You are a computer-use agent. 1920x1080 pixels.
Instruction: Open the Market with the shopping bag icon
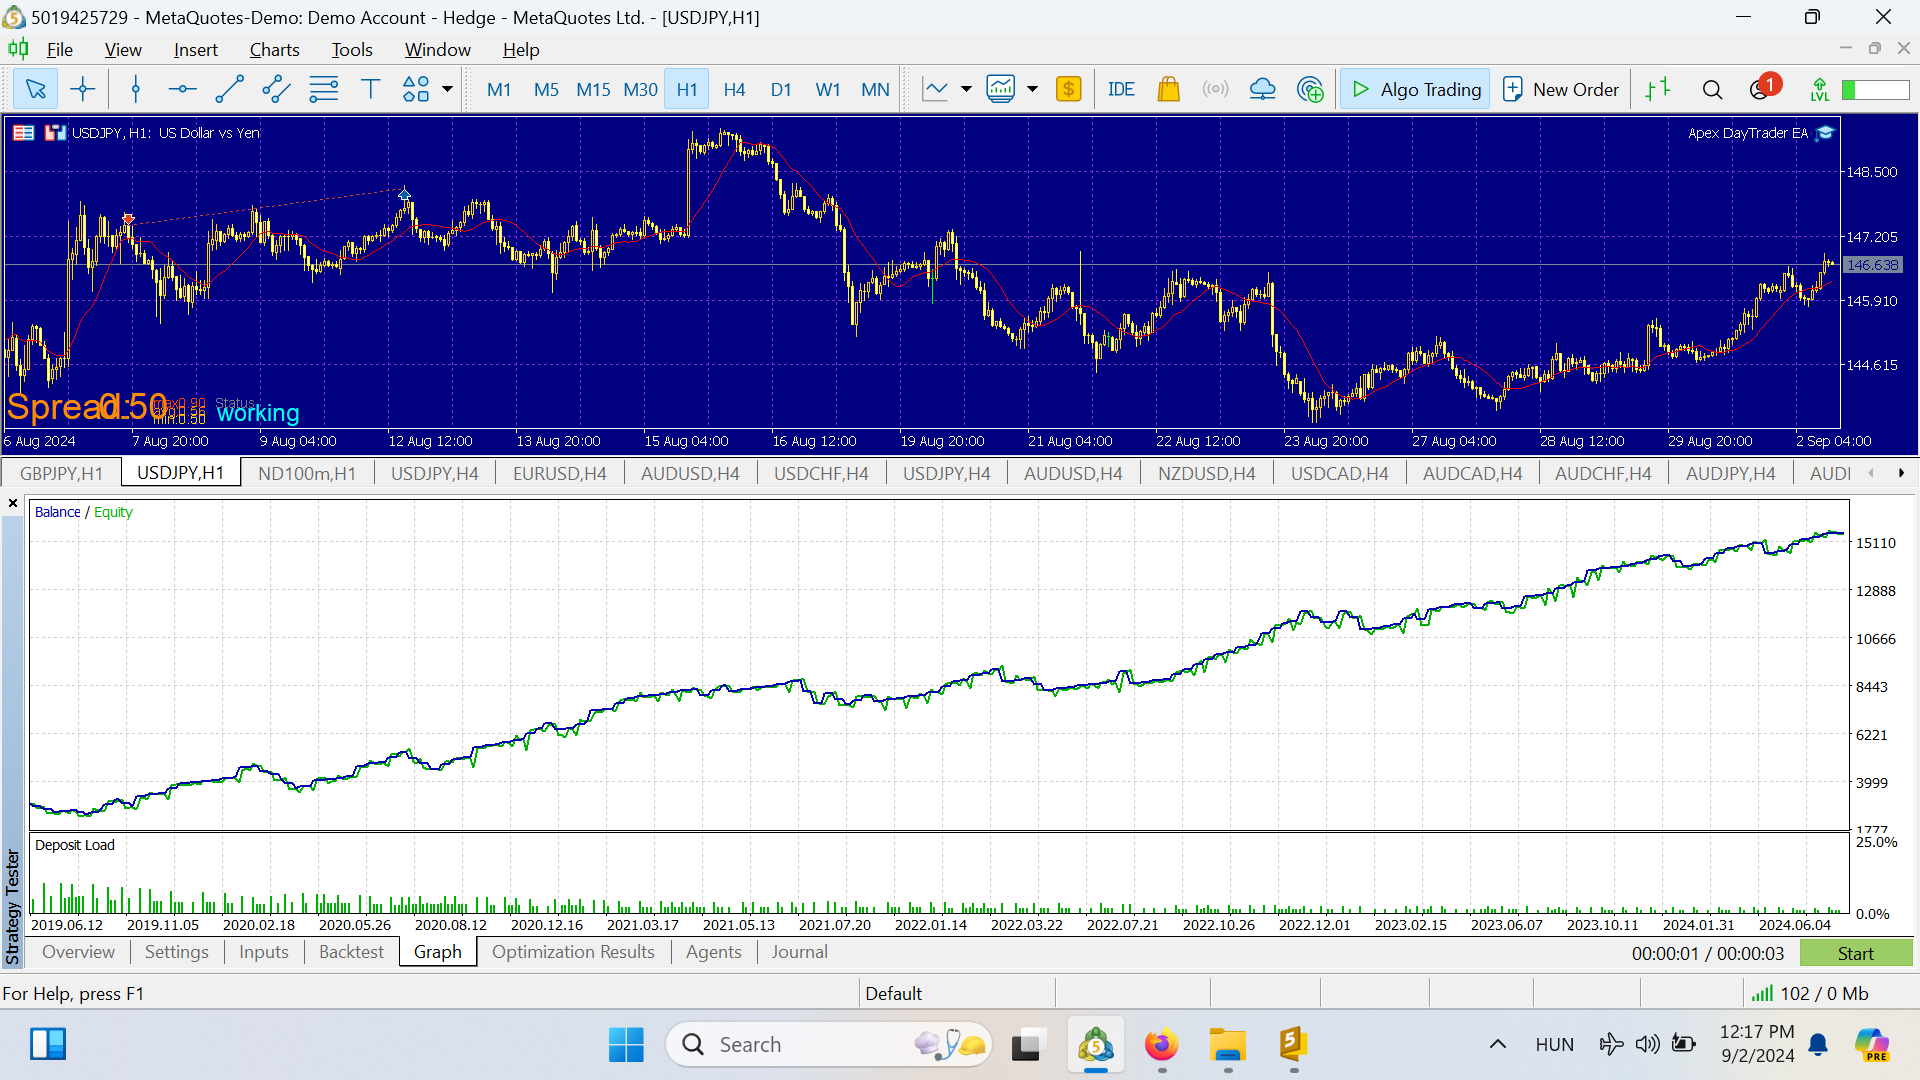click(x=1169, y=88)
